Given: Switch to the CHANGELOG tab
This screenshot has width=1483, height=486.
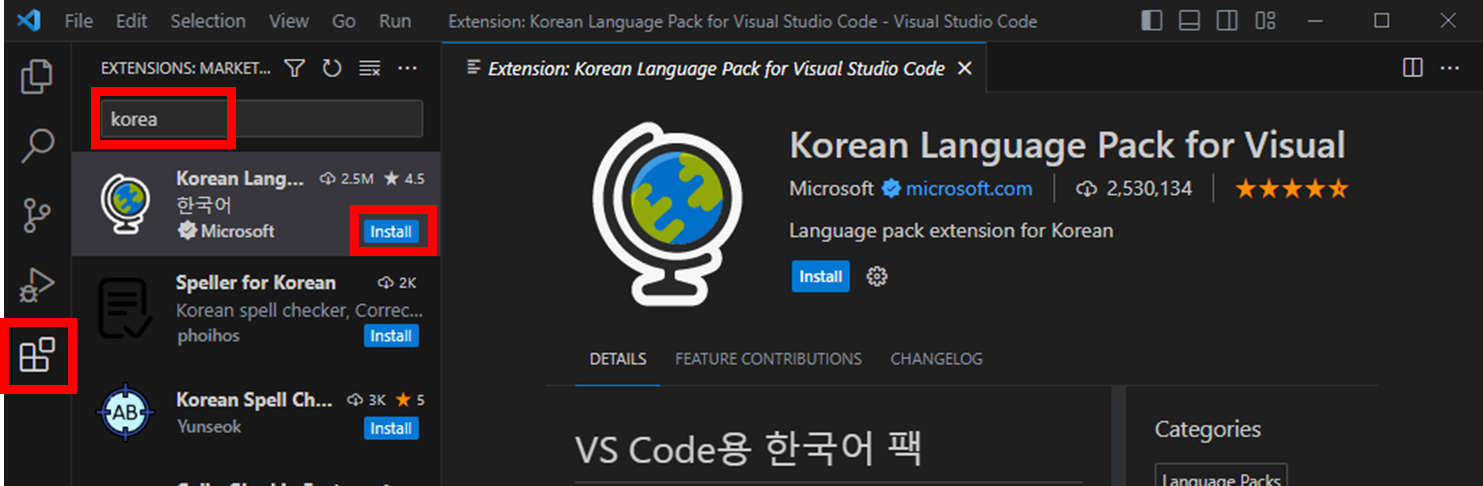Looking at the screenshot, I should tap(937, 359).
